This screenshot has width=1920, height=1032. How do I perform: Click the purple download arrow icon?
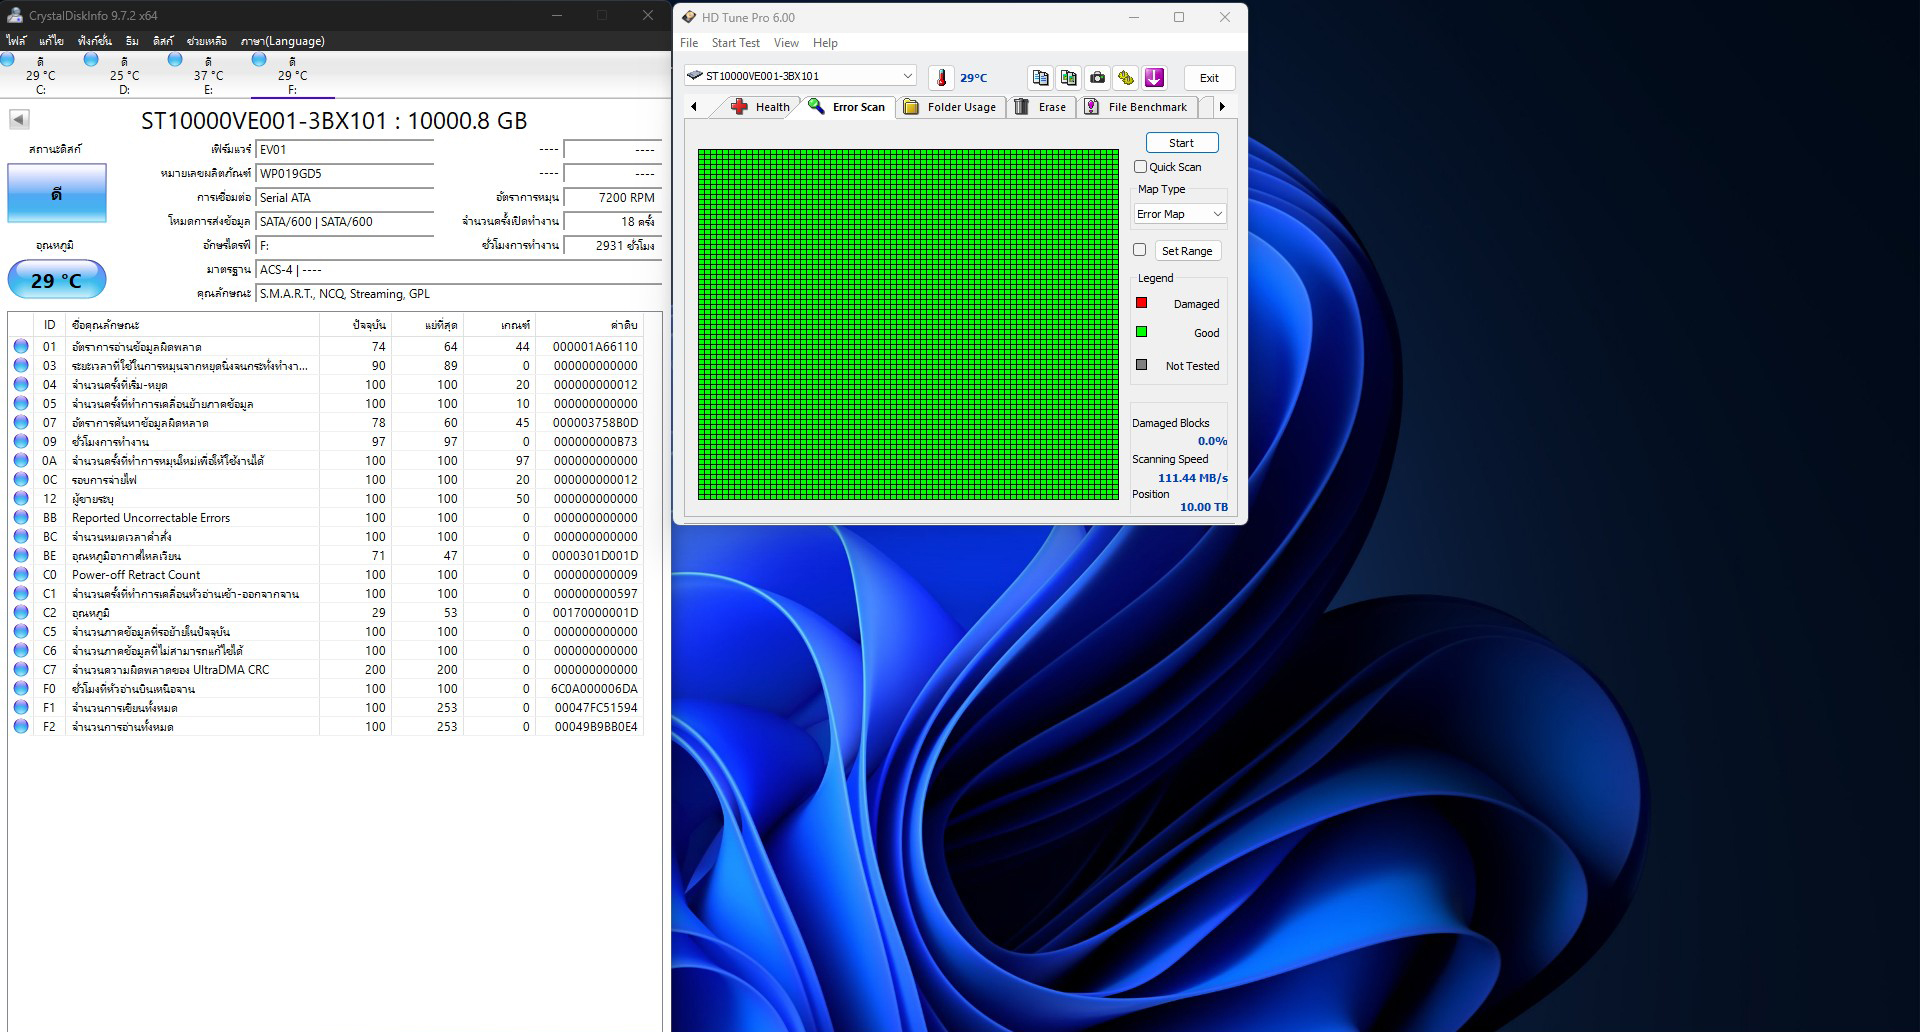click(1154, 78)
